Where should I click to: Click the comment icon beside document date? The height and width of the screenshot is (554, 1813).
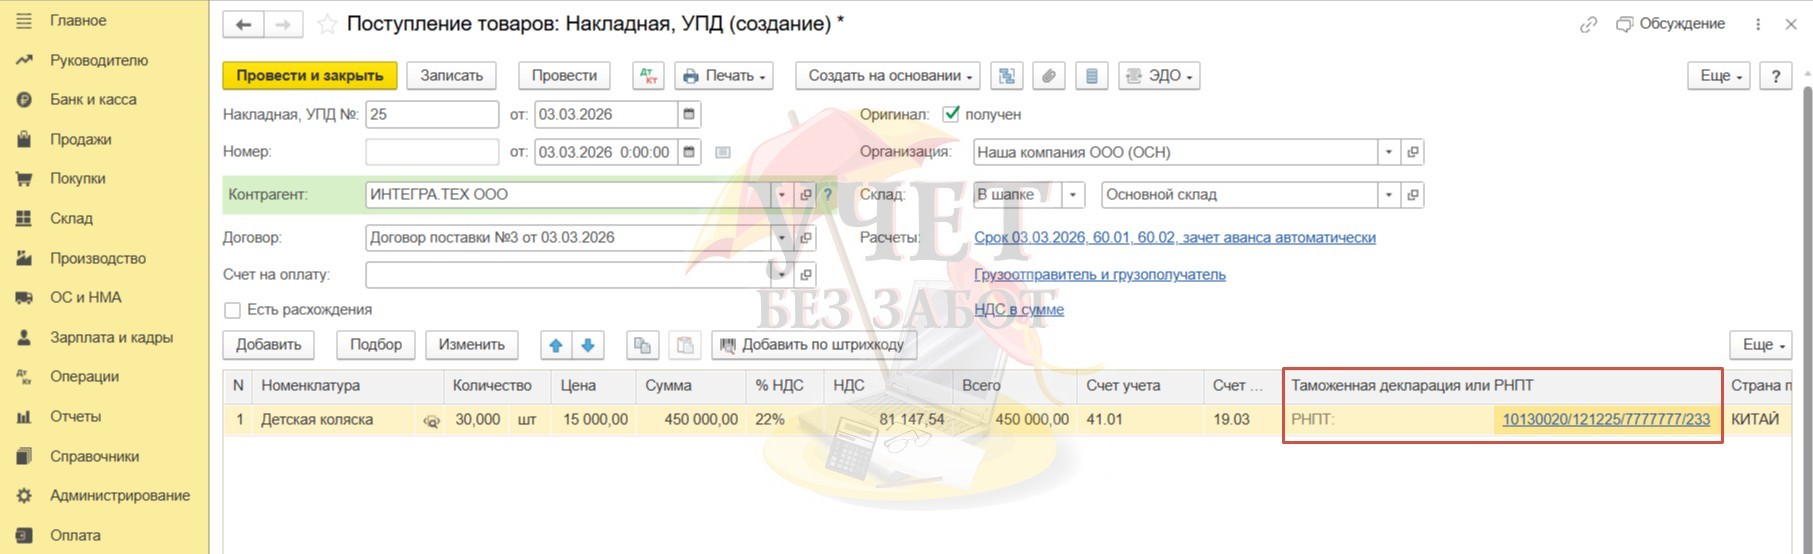coord(723,152)
